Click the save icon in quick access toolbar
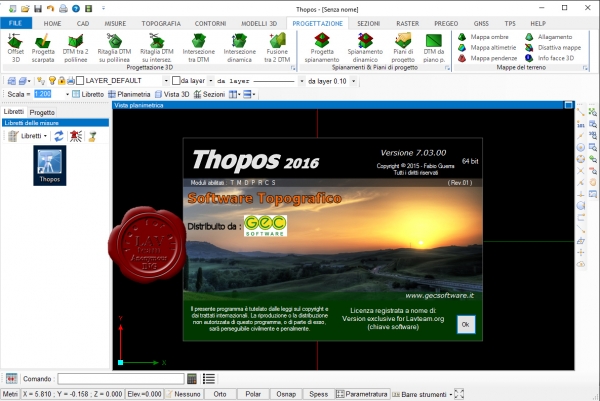Screen dimensions: 600x401 (38, 8)
